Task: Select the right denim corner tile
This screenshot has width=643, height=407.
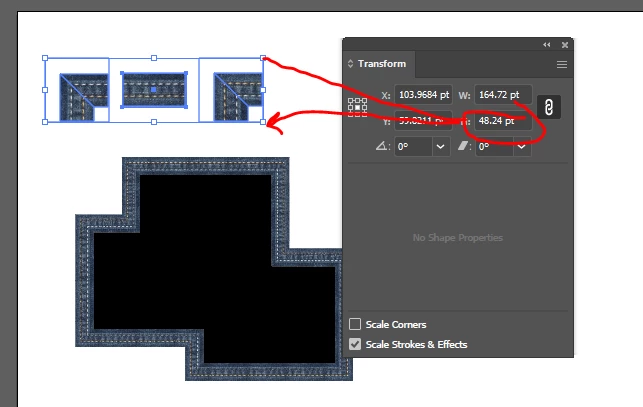Action: (238, 97)
